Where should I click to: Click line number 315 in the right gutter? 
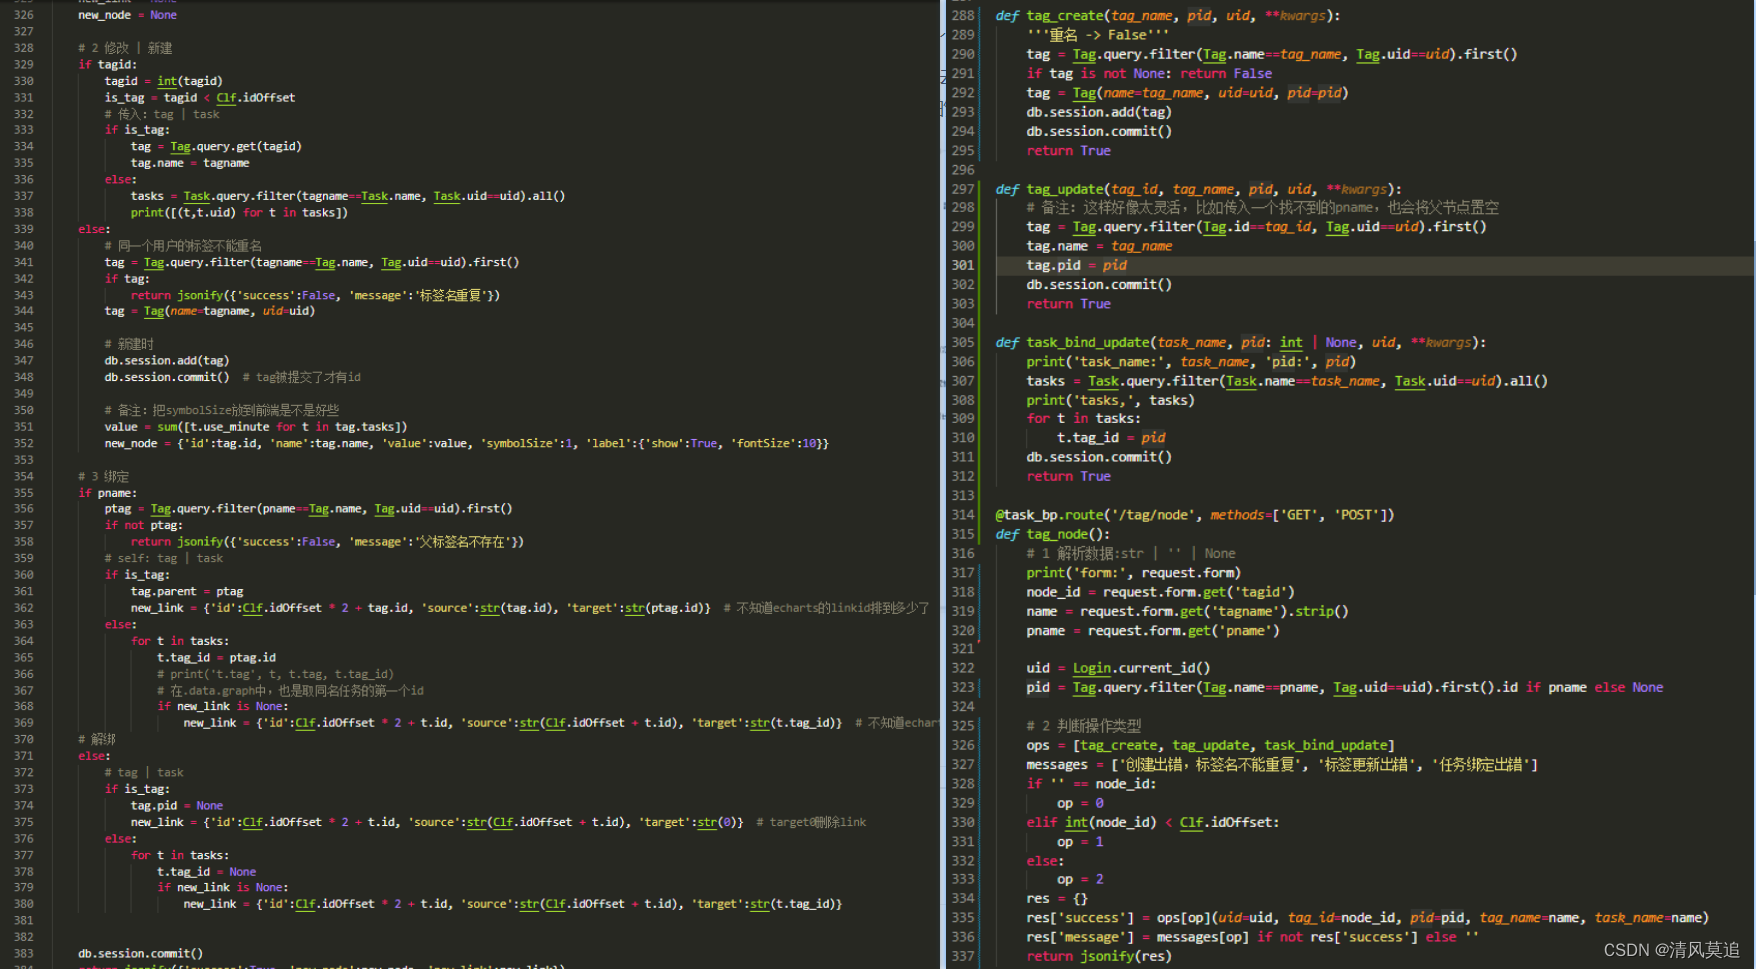[963, 534]
